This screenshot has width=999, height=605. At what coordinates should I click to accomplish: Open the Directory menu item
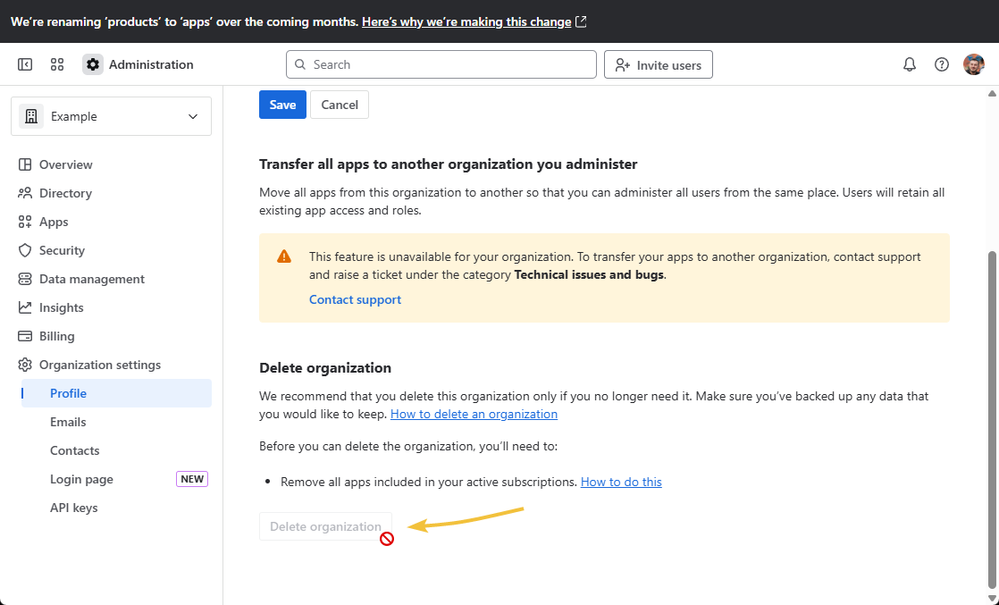(x=65, y=193)
